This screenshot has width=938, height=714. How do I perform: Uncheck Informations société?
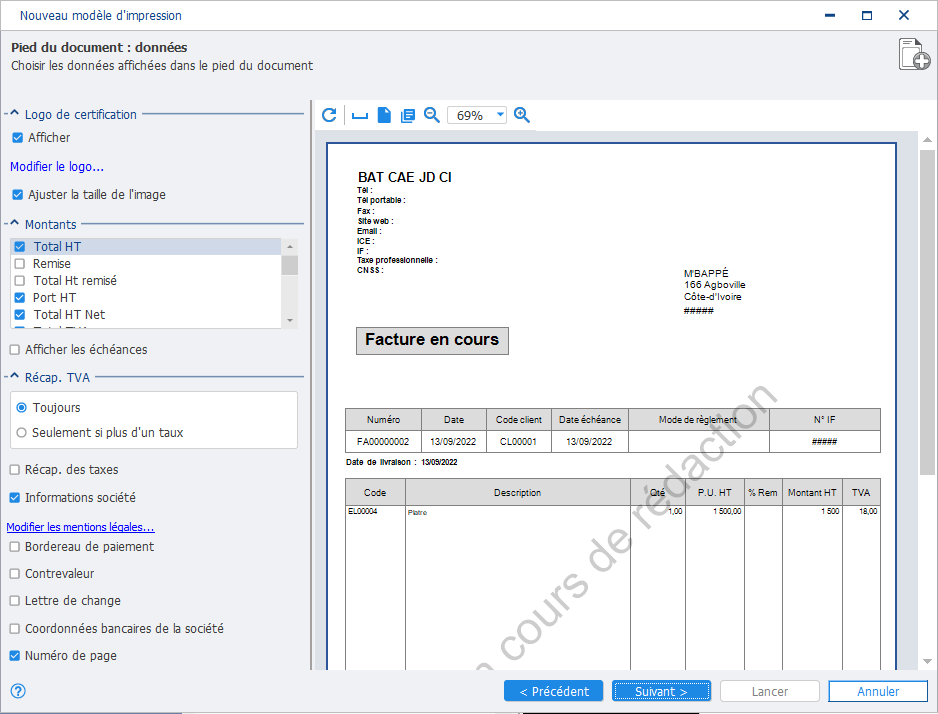pos(15,498)
